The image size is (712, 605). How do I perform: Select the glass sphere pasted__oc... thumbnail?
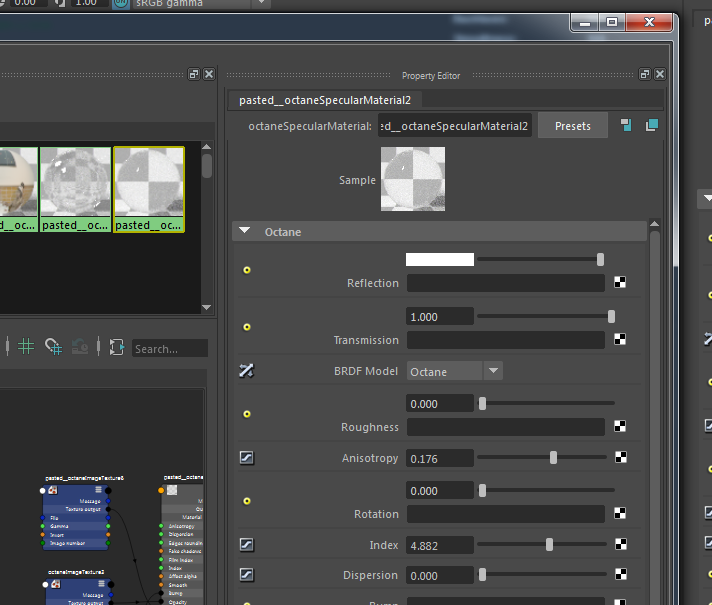coord(75,189)
